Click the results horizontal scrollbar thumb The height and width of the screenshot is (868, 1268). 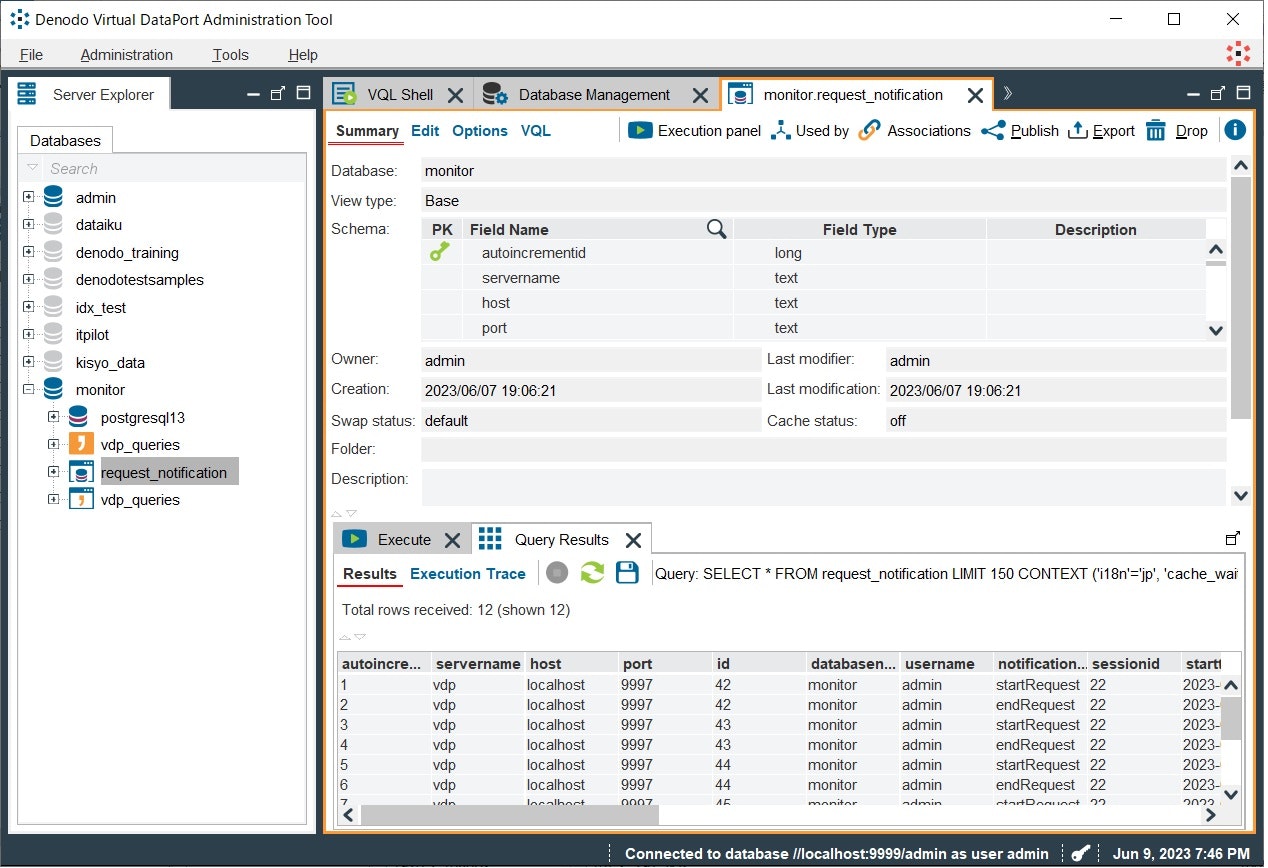[x=510, y=815]
